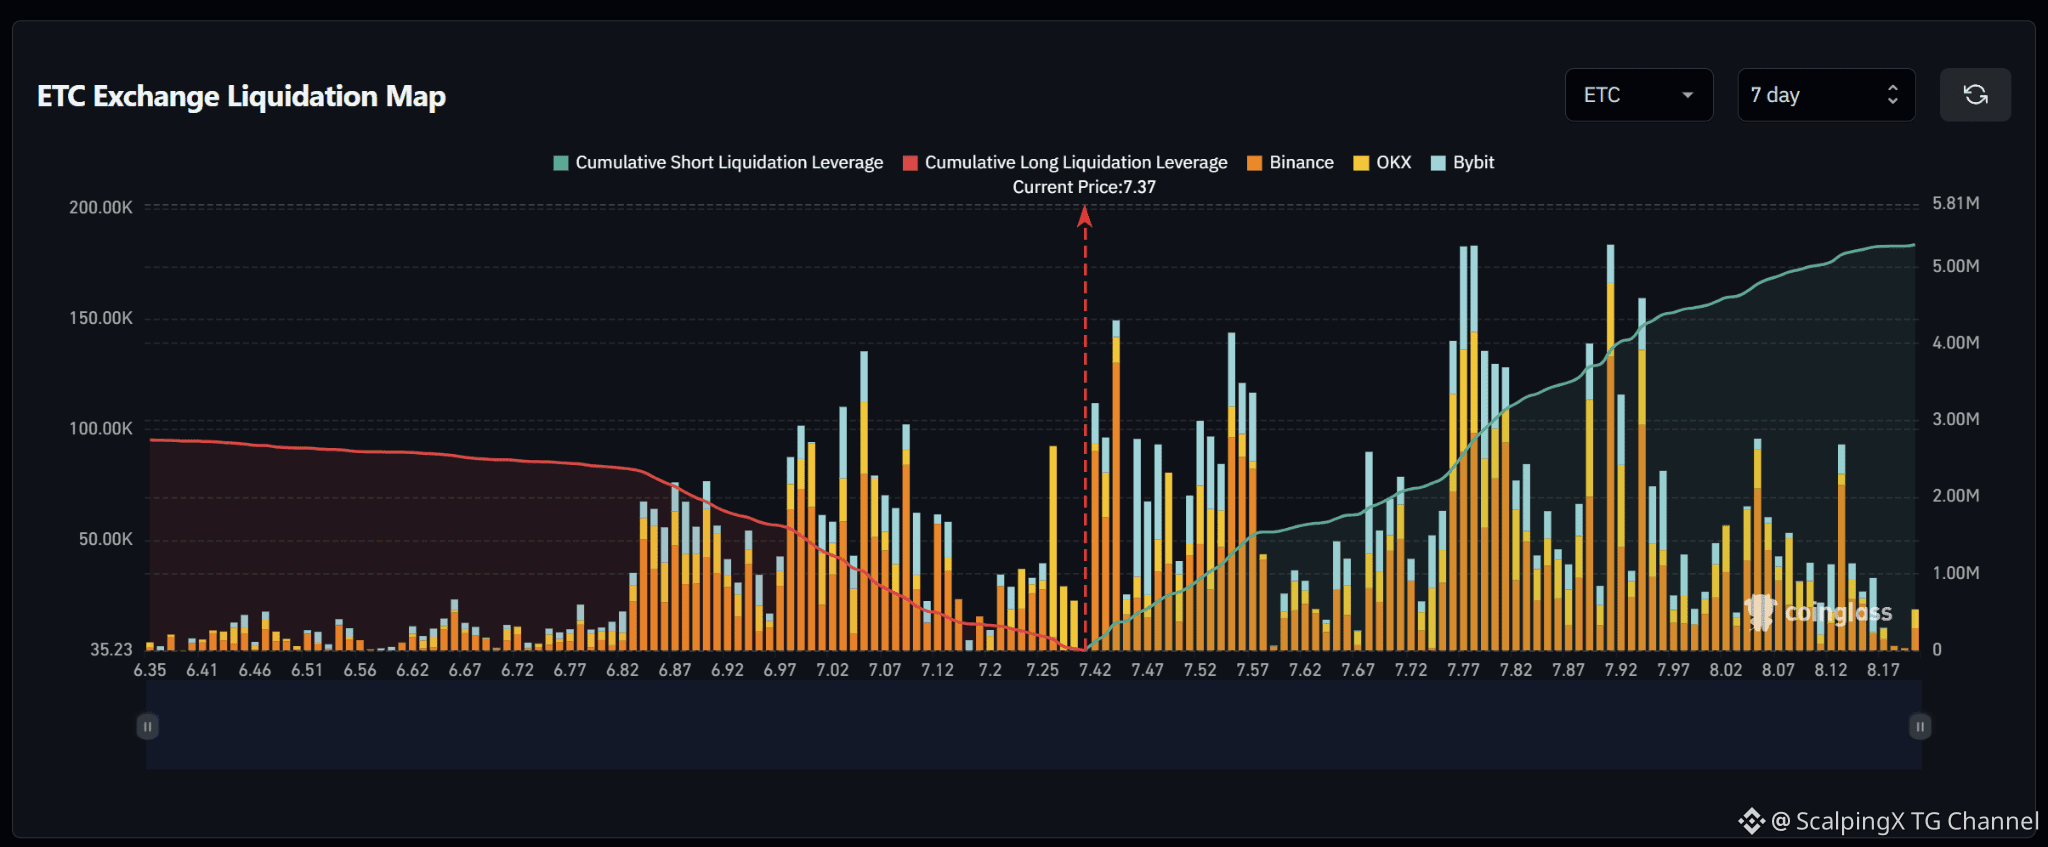This screenshot has width=2048, height=847.
Task: Click the 7 day stepper arrows
Action: pos(1892,95)
